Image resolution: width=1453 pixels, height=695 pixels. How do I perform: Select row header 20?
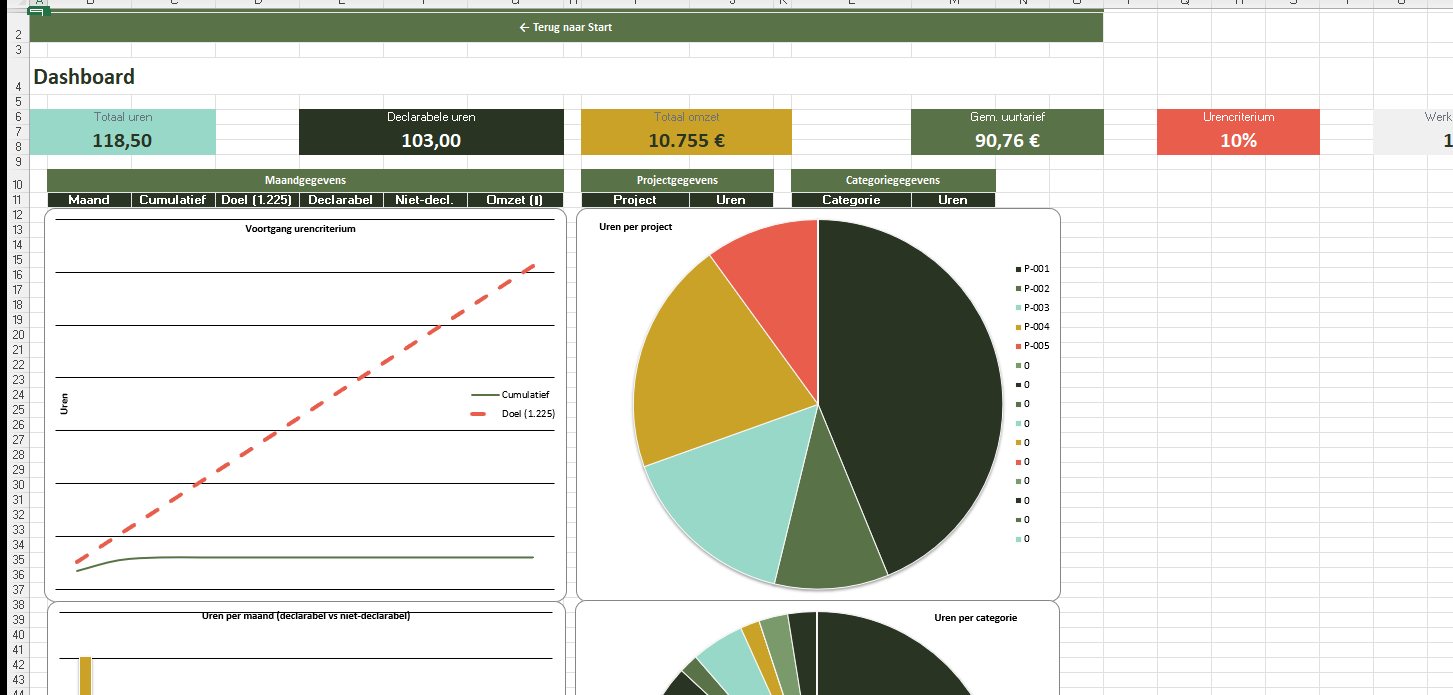[x=18, y=335]
